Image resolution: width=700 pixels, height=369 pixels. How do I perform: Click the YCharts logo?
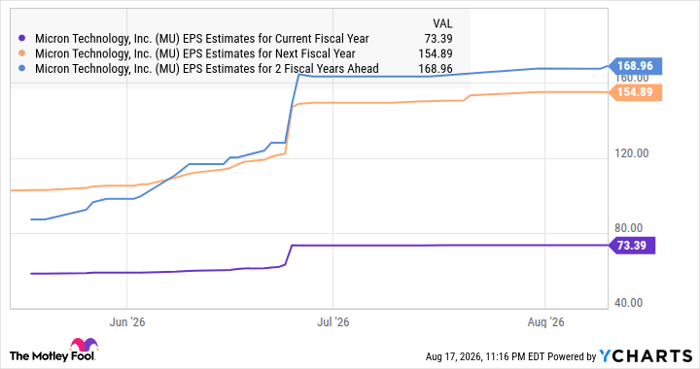[x=646, y=356]
